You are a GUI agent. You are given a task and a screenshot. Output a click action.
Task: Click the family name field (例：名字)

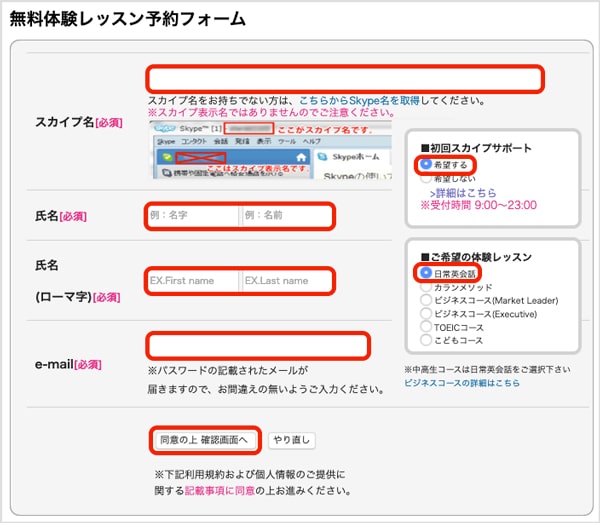pos(192,215)
